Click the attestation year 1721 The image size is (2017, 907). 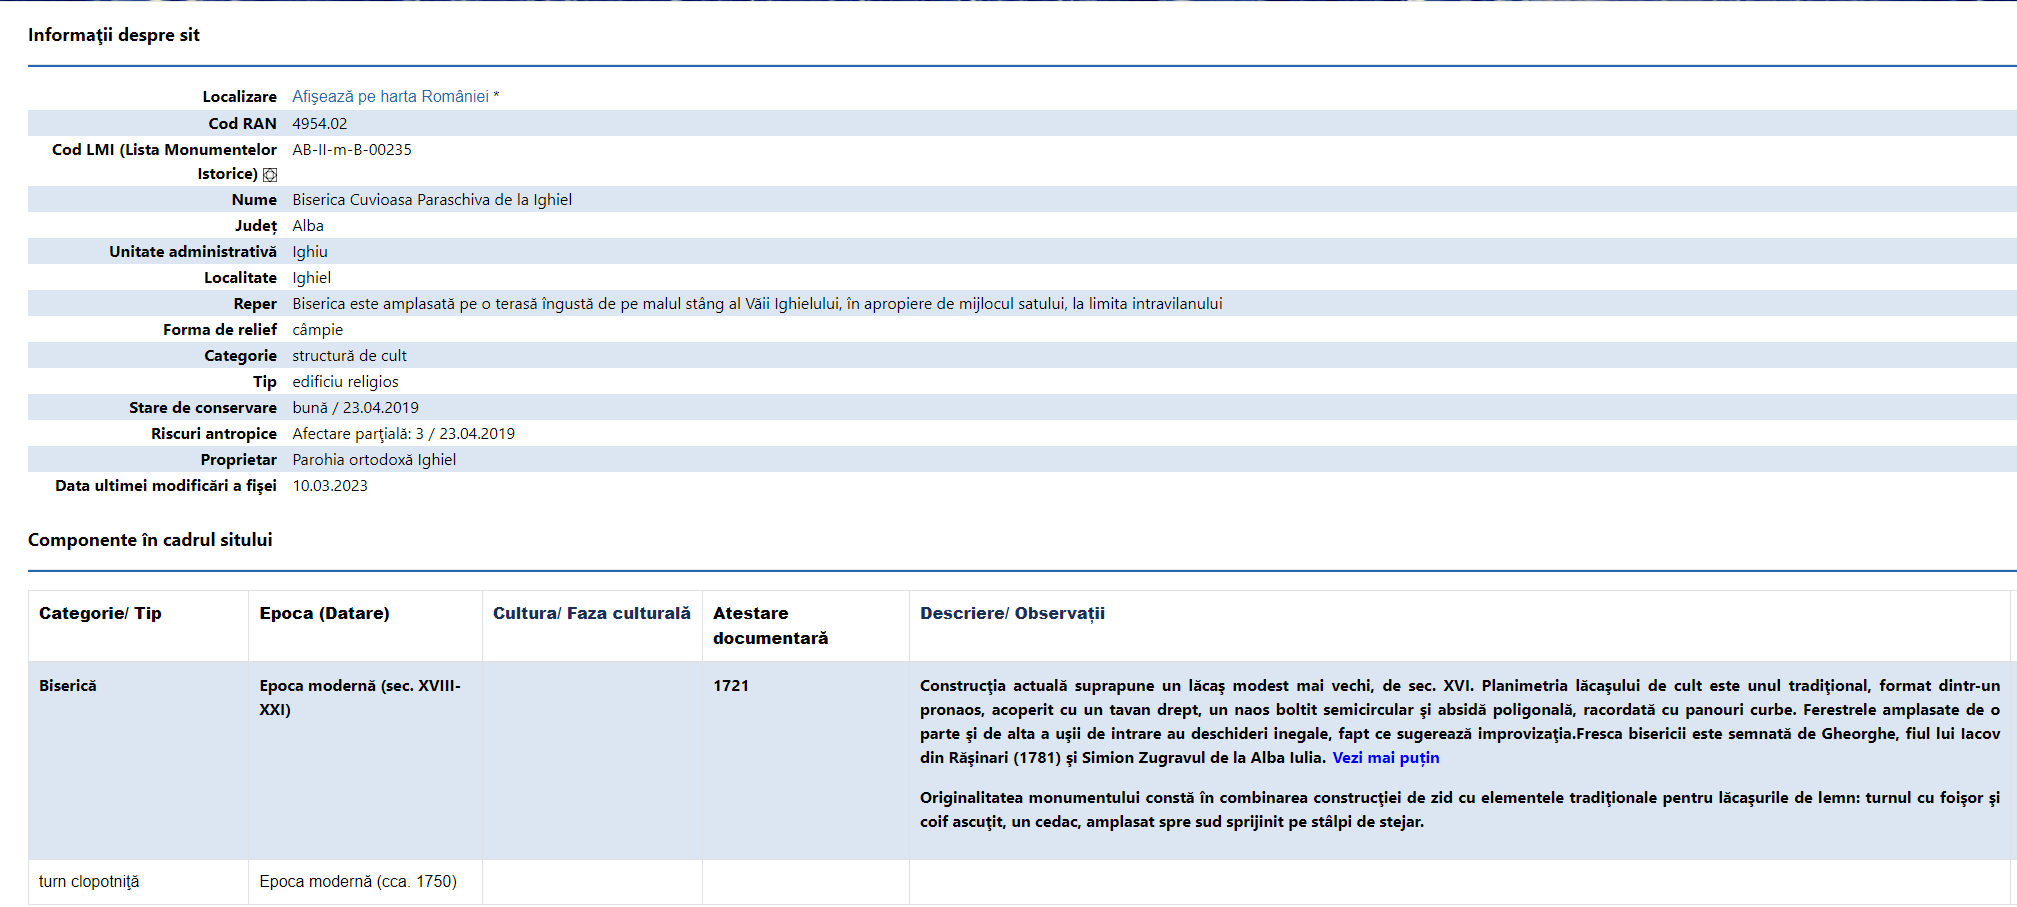click(731, 686)
